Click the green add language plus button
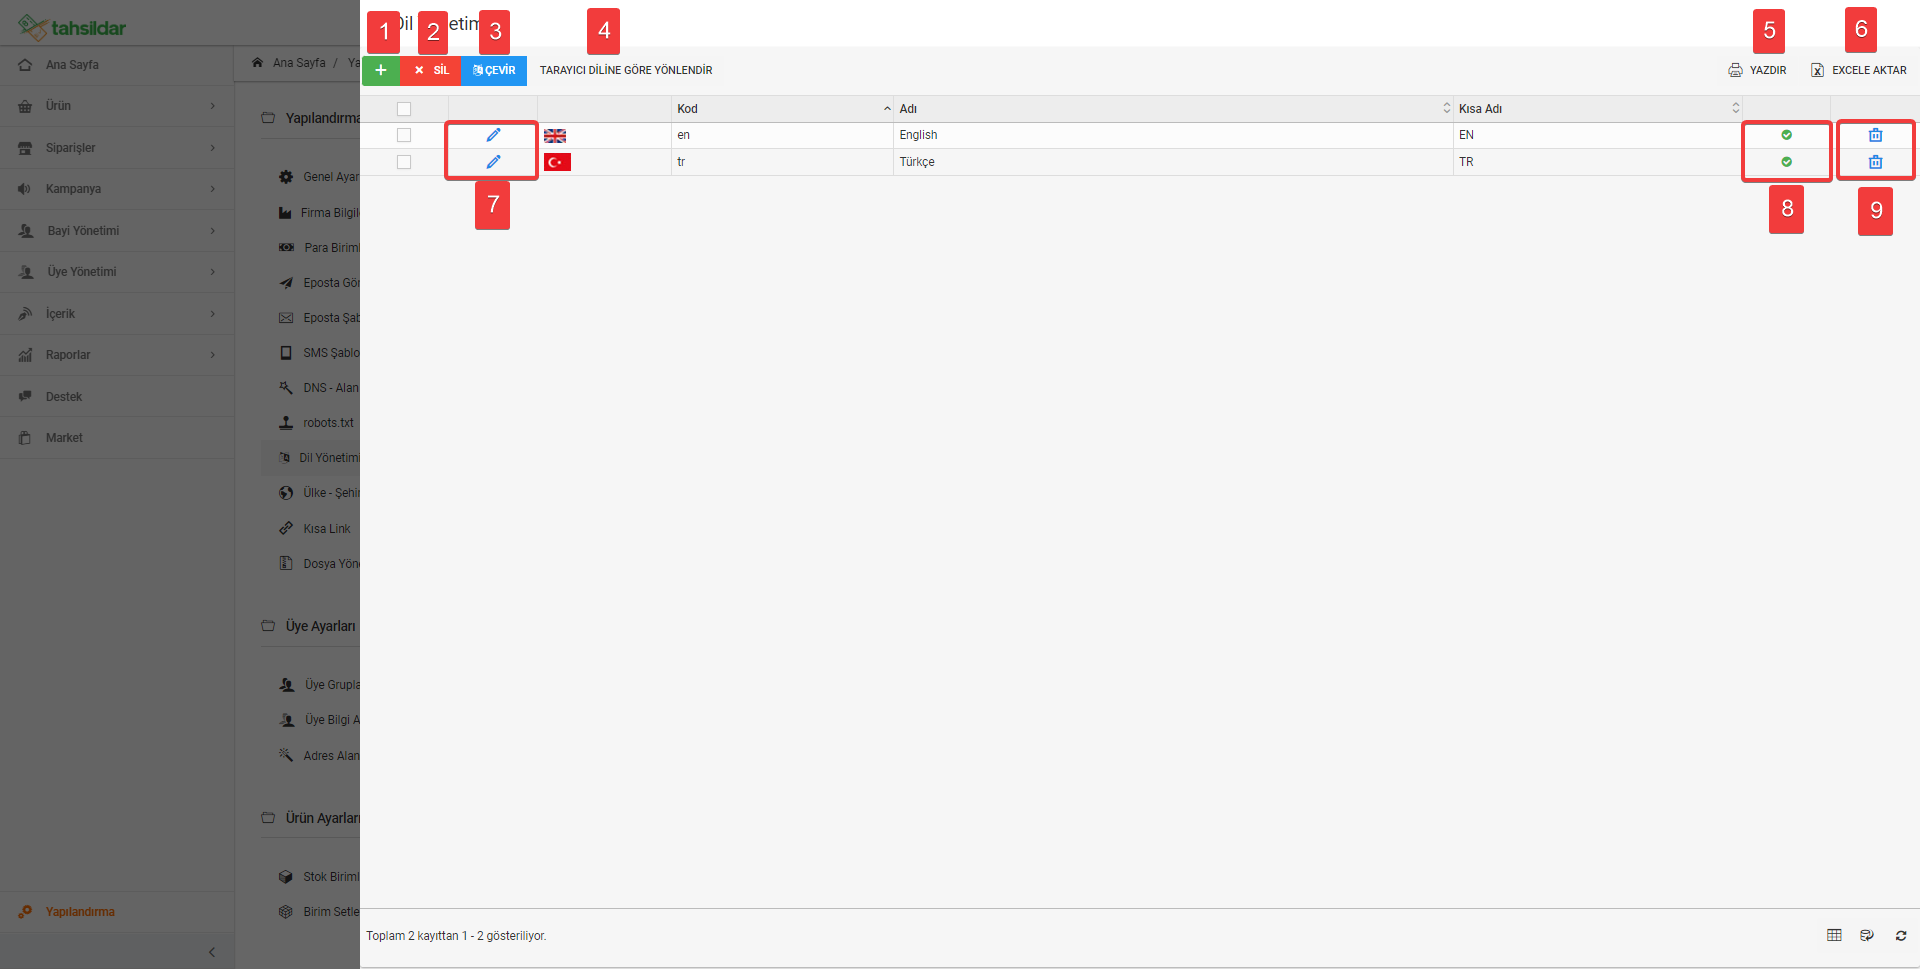The image size is (1920, 969). coord(380,70)
